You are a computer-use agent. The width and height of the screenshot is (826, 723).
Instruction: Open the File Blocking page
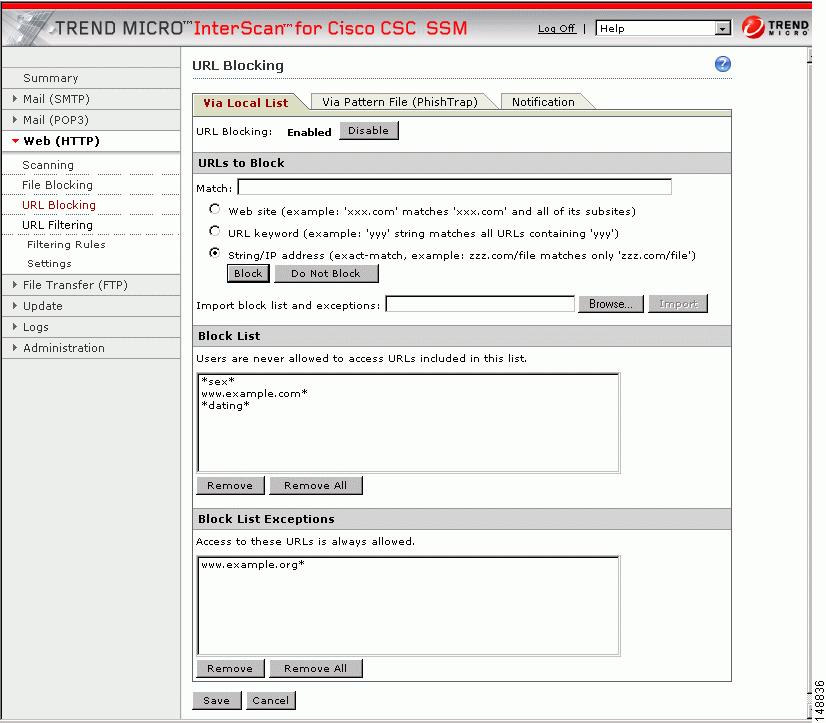pyautogui.click(x=57, y=185)
